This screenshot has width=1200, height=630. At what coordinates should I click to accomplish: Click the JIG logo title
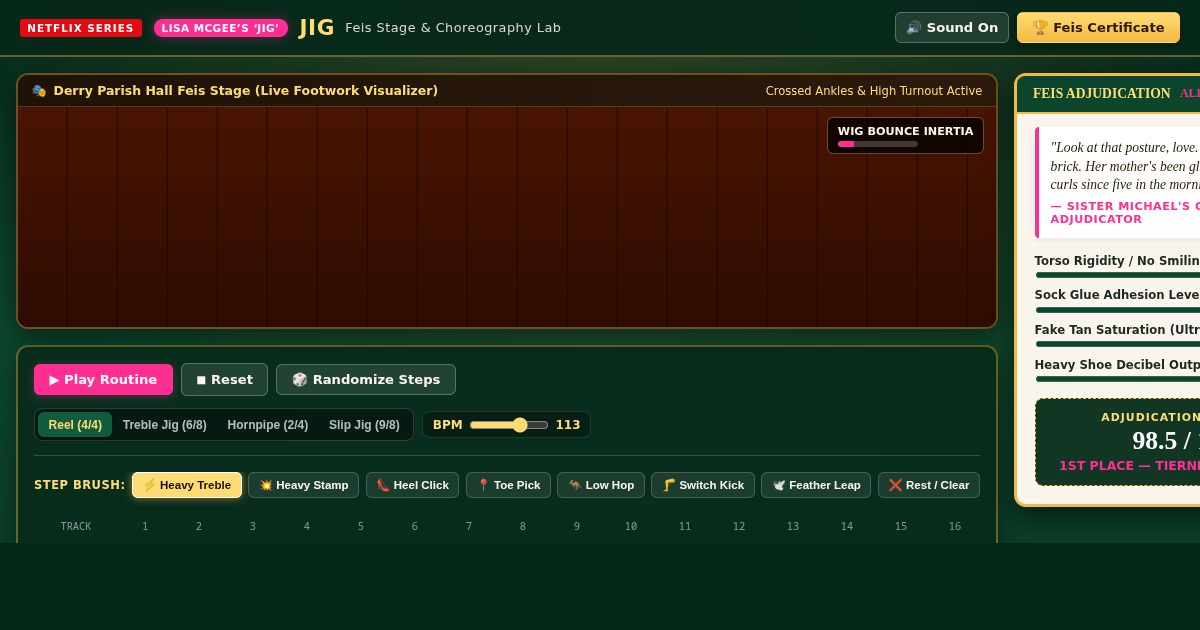317,28
